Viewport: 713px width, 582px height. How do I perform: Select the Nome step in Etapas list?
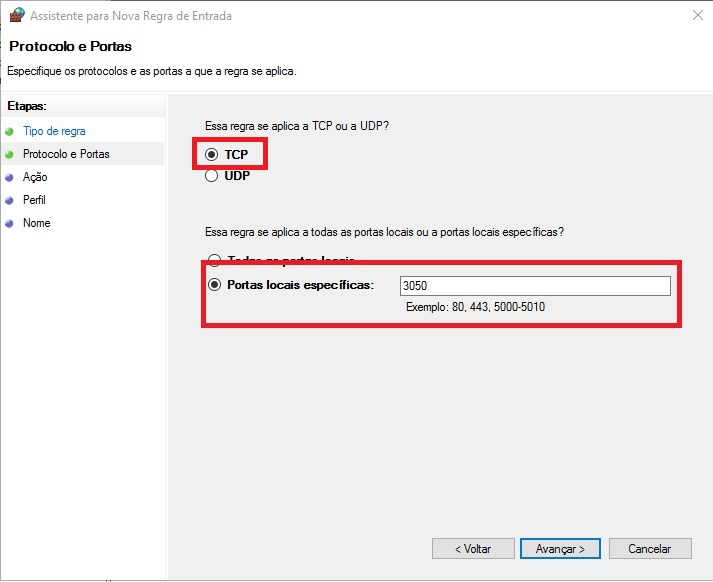point(36,223)
